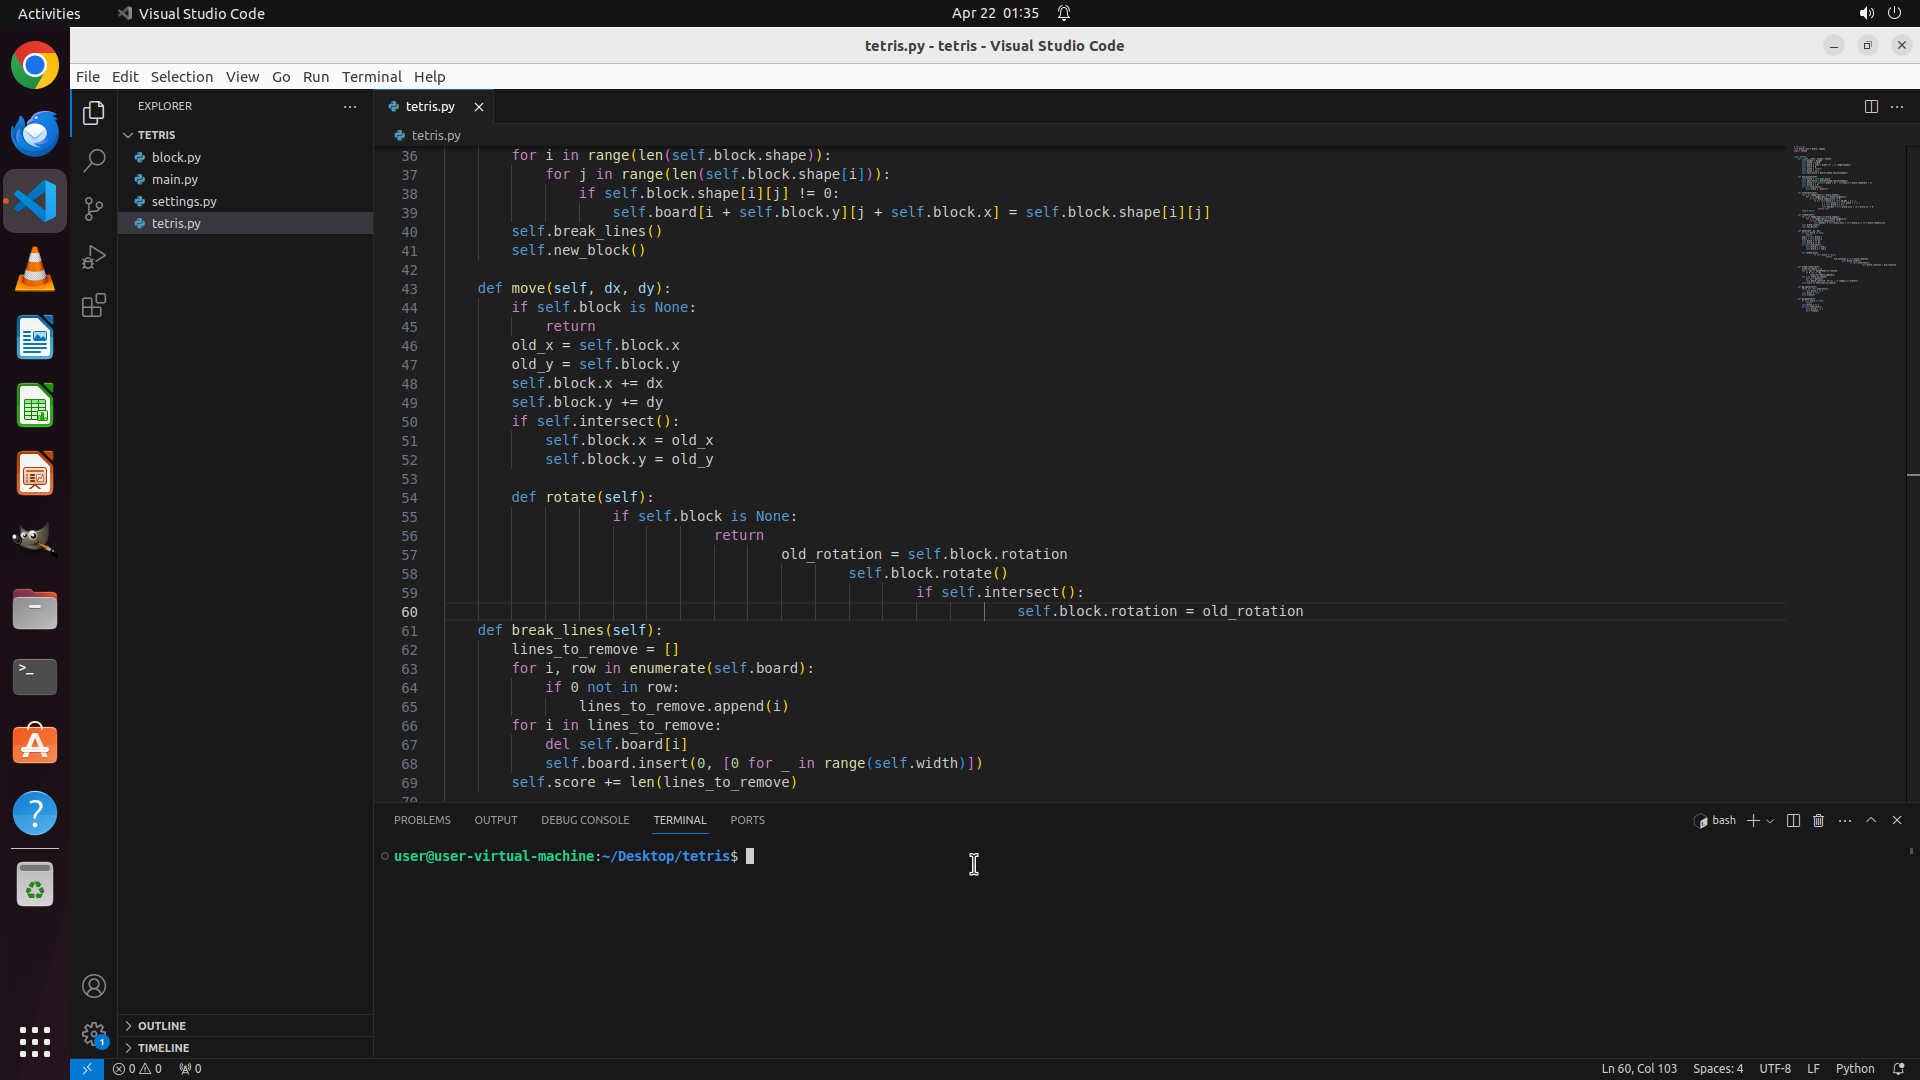Open the Terminal menu

coord(371,76)
